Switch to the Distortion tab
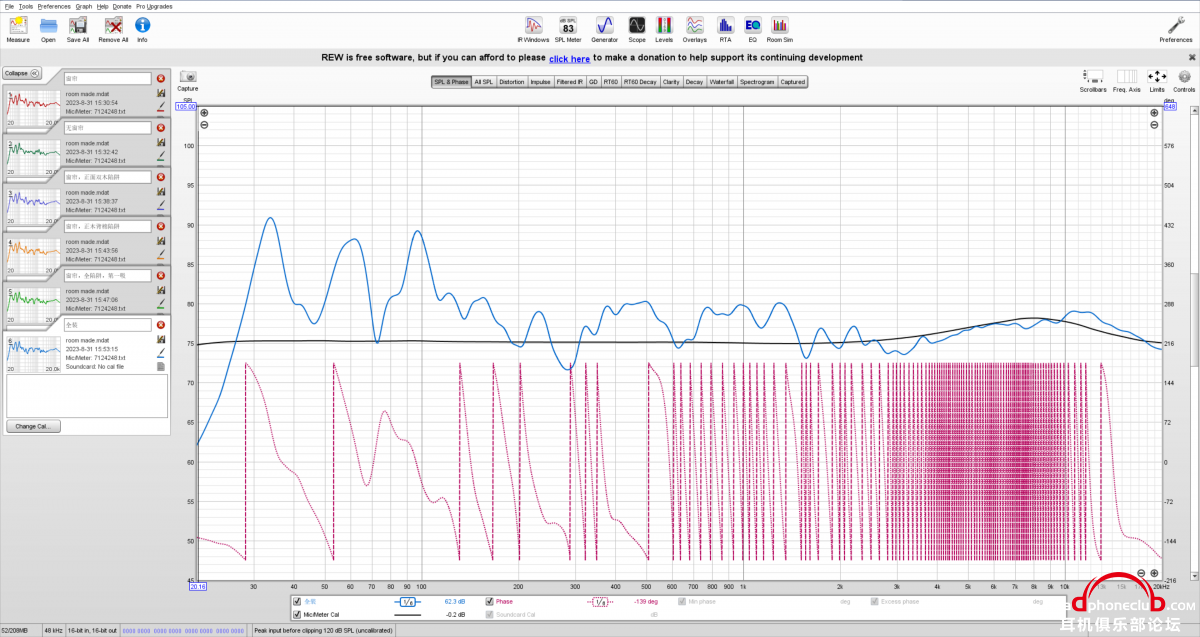 pos(511,82)
